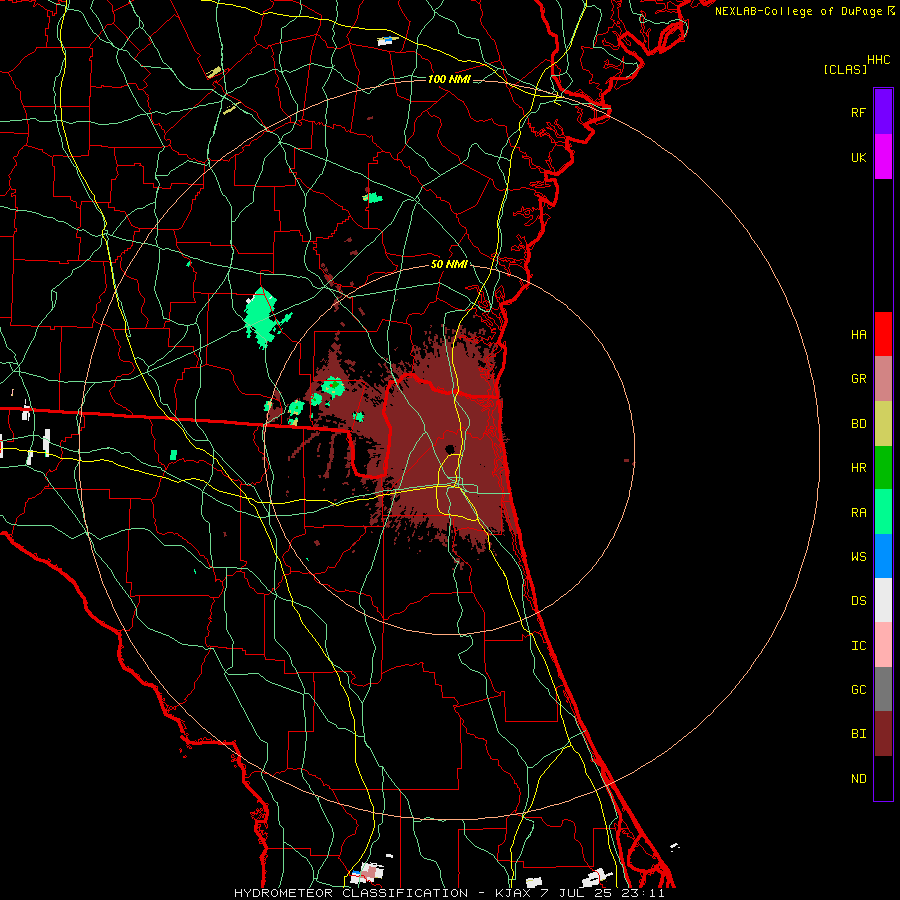Select the IC light pink legend swatch
The height and width of the screenshot is (900, 900).
[883, 645]
